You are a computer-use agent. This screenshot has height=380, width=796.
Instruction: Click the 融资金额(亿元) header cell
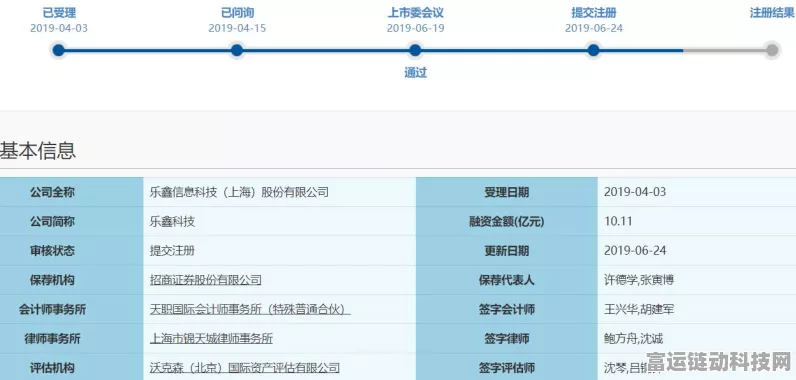click(507, 221)
